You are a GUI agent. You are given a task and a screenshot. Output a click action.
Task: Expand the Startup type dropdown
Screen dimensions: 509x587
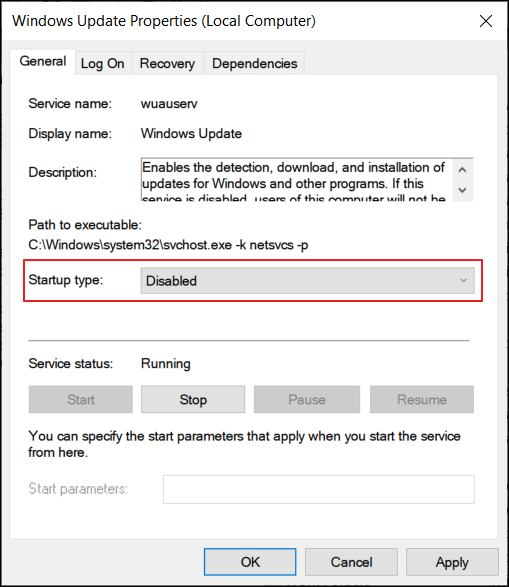307,280
